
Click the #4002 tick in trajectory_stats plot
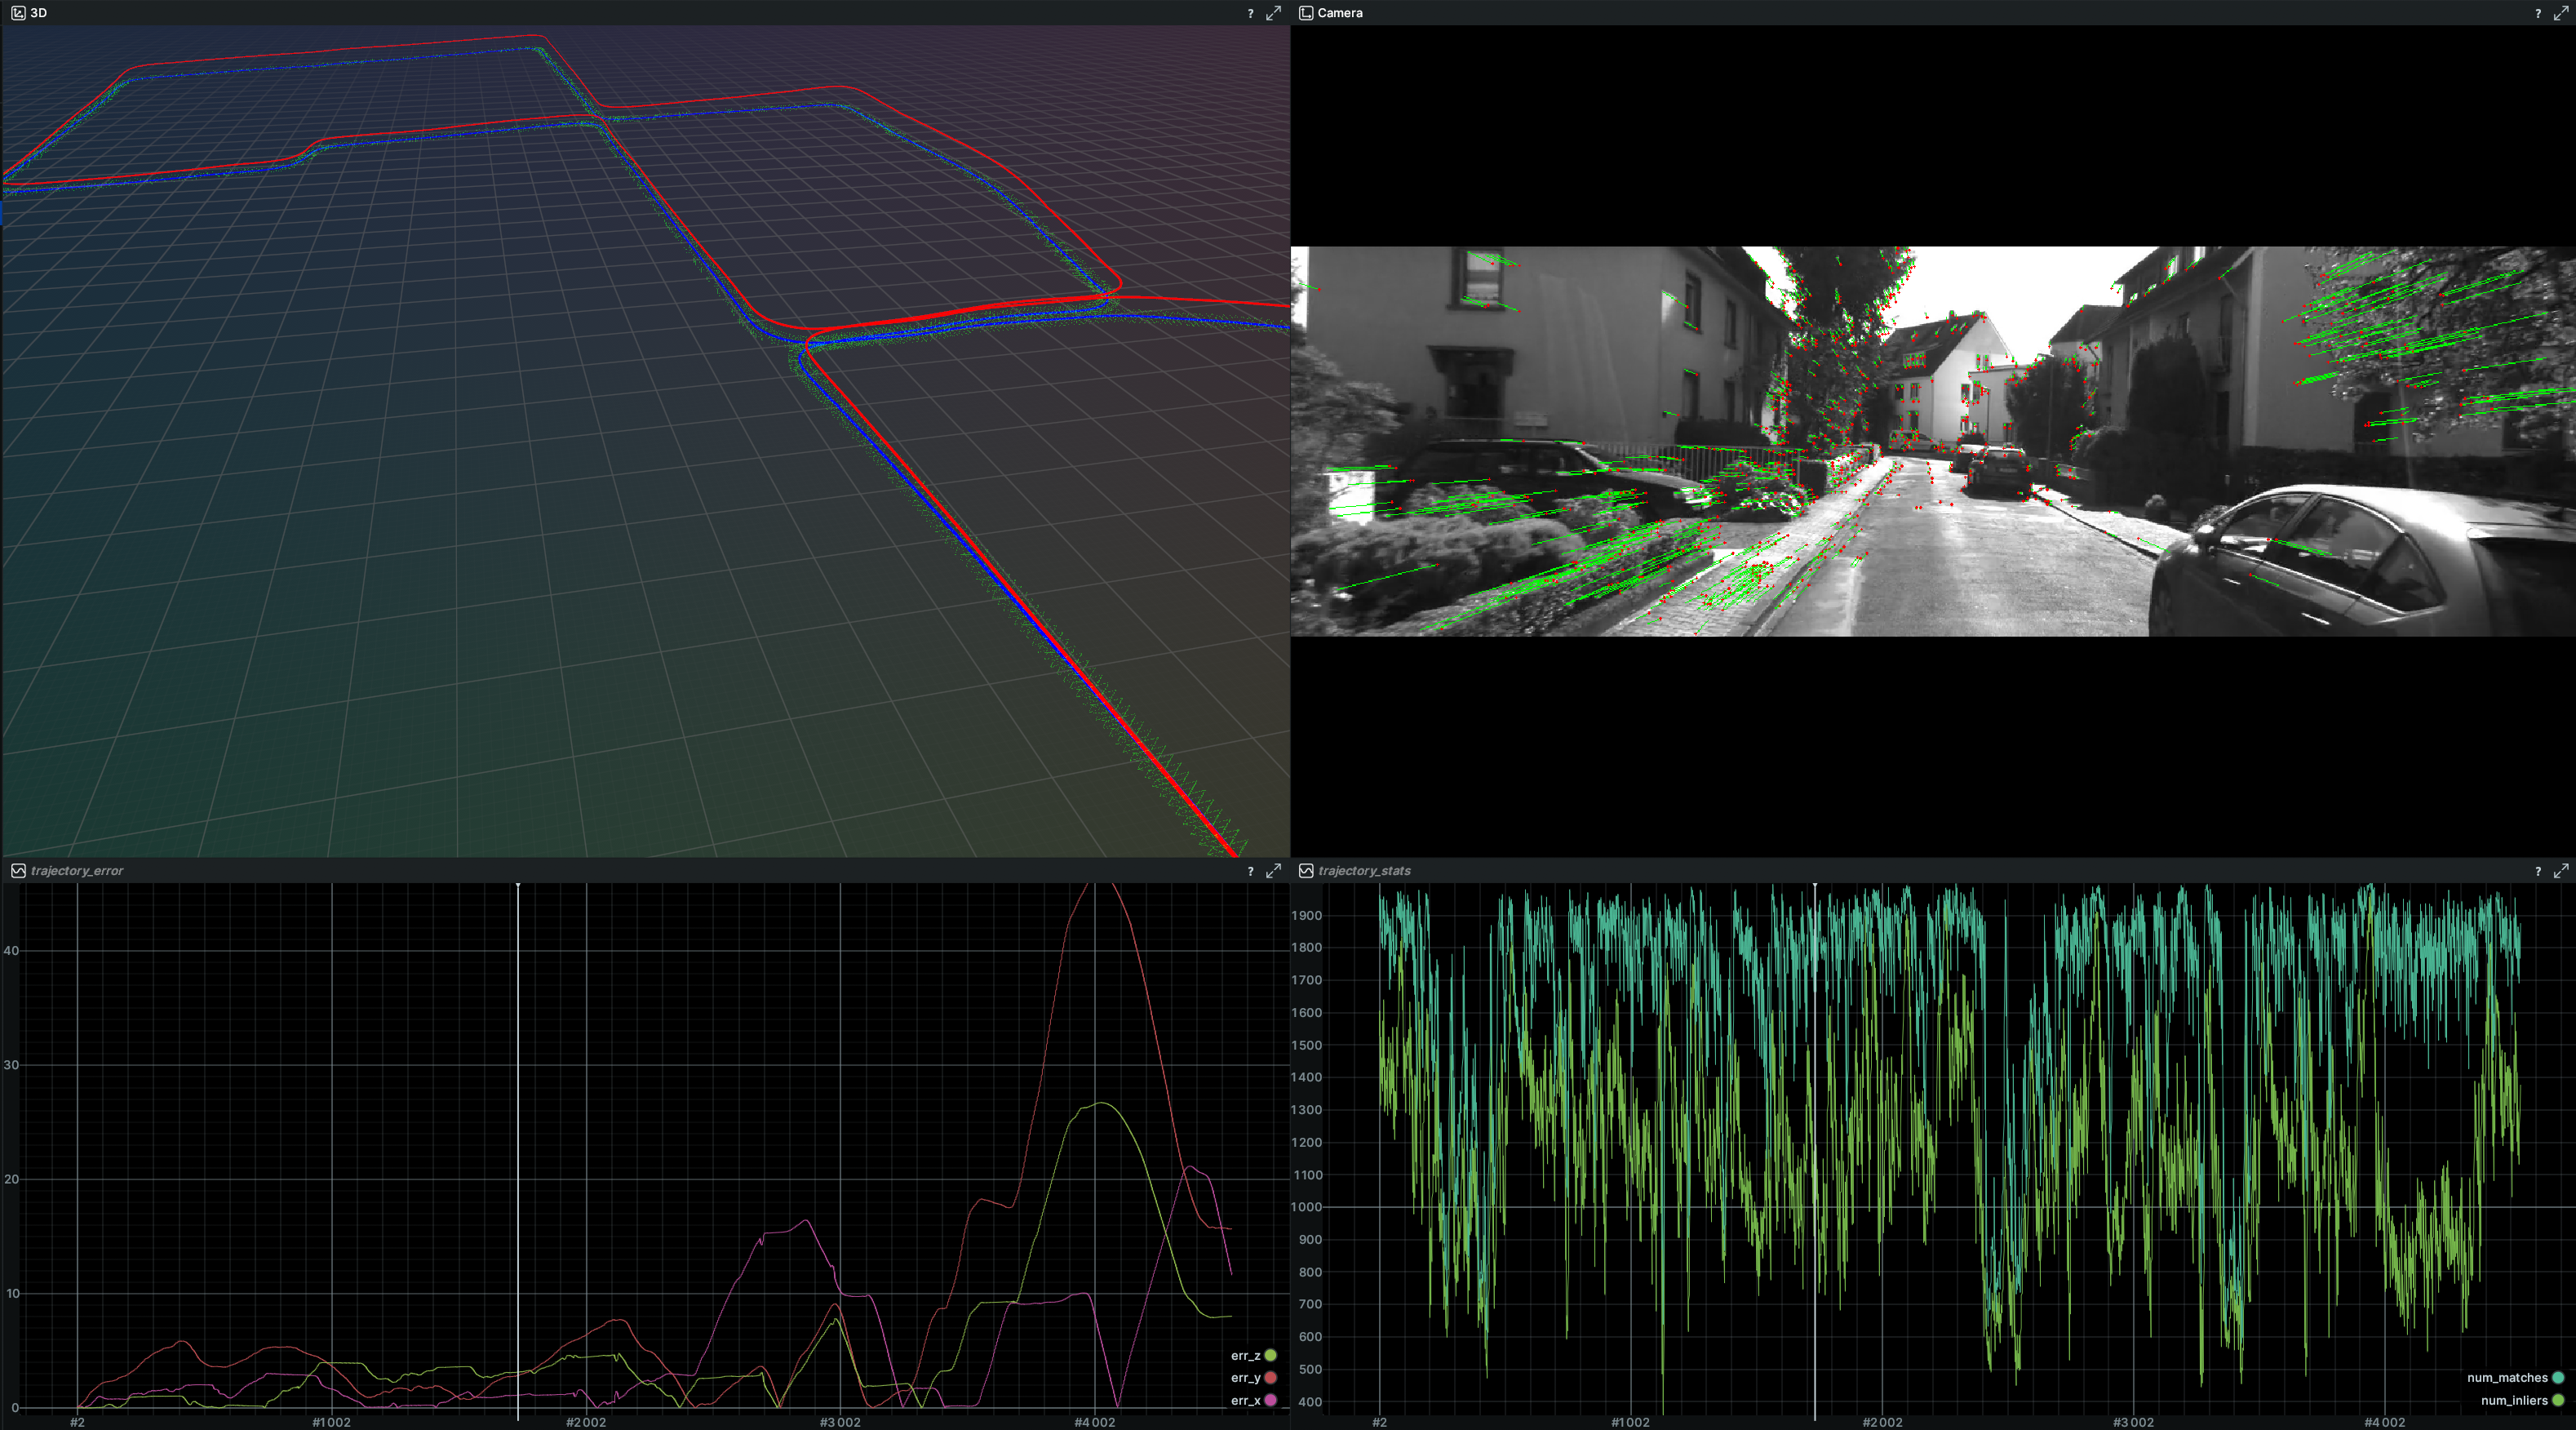[x=2385, y=1422]
